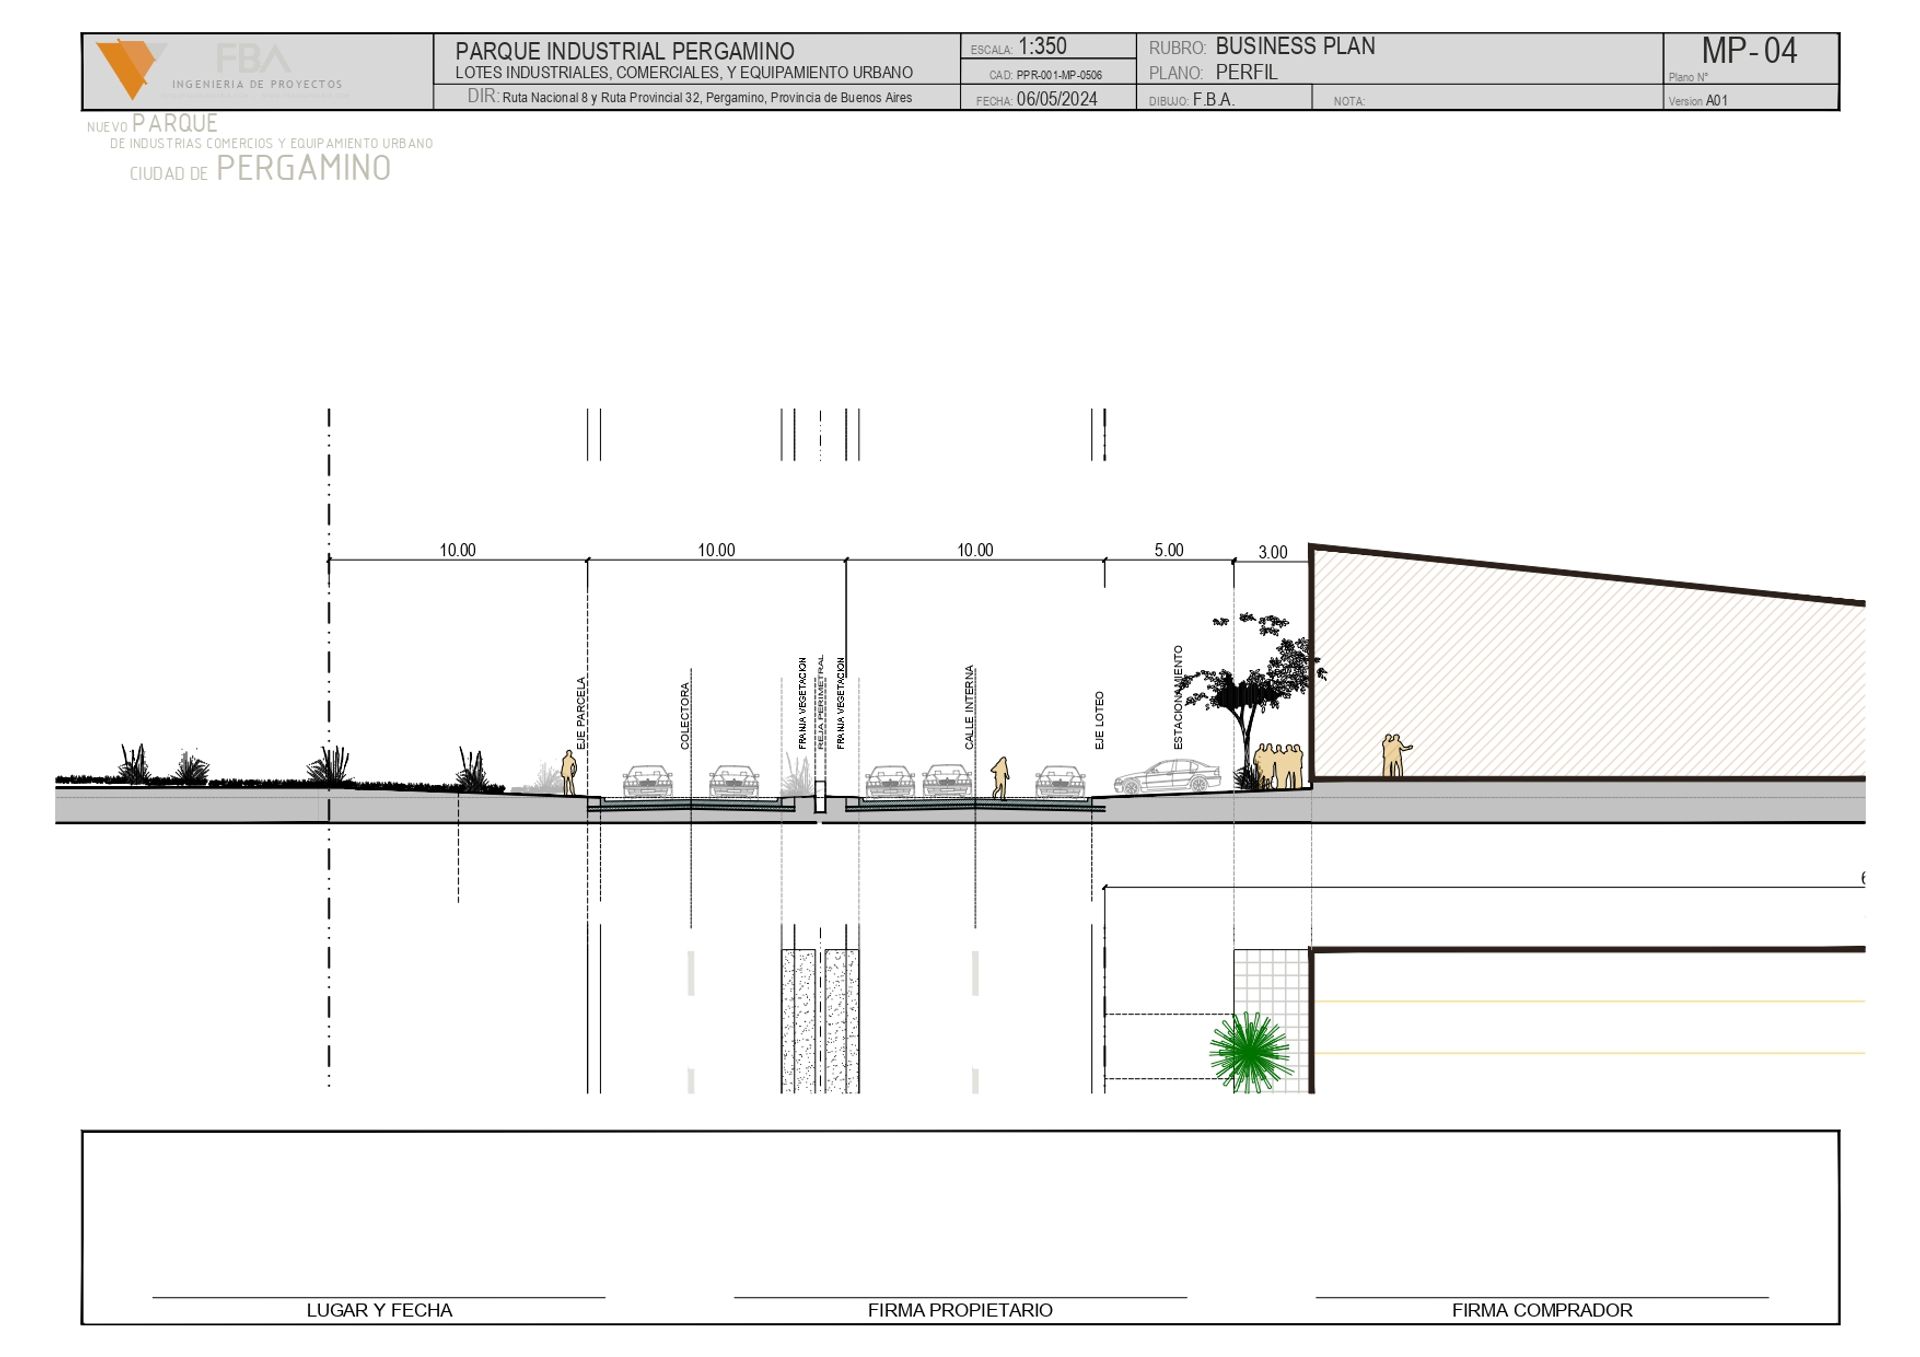Click the group of people by the building wall
Image resolution: width=1920 pixels, height=1357 pixels.
pos(1279,766)
